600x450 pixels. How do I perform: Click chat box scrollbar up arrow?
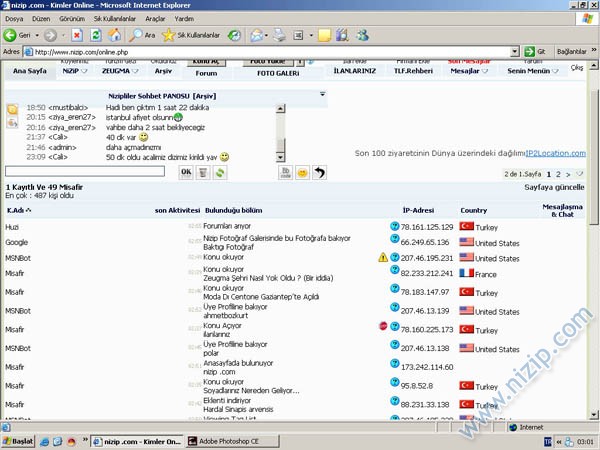coord(280,109)
